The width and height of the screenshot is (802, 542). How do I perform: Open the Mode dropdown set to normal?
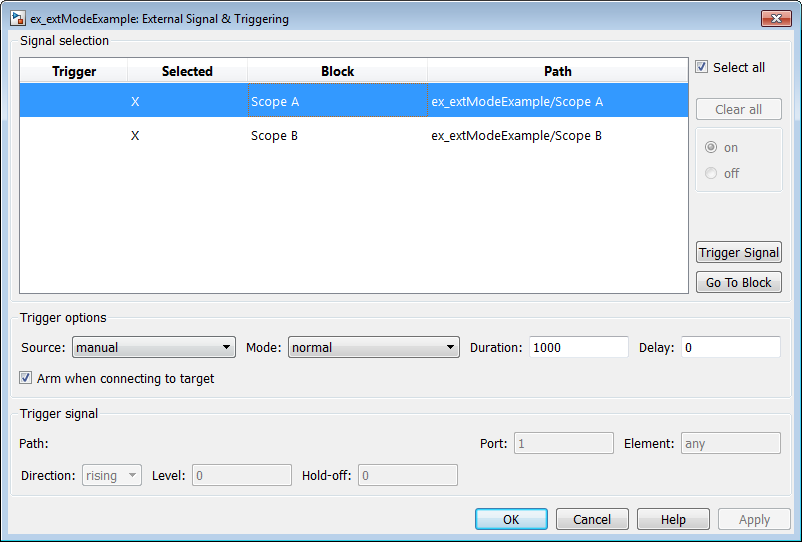coord(374,347)
